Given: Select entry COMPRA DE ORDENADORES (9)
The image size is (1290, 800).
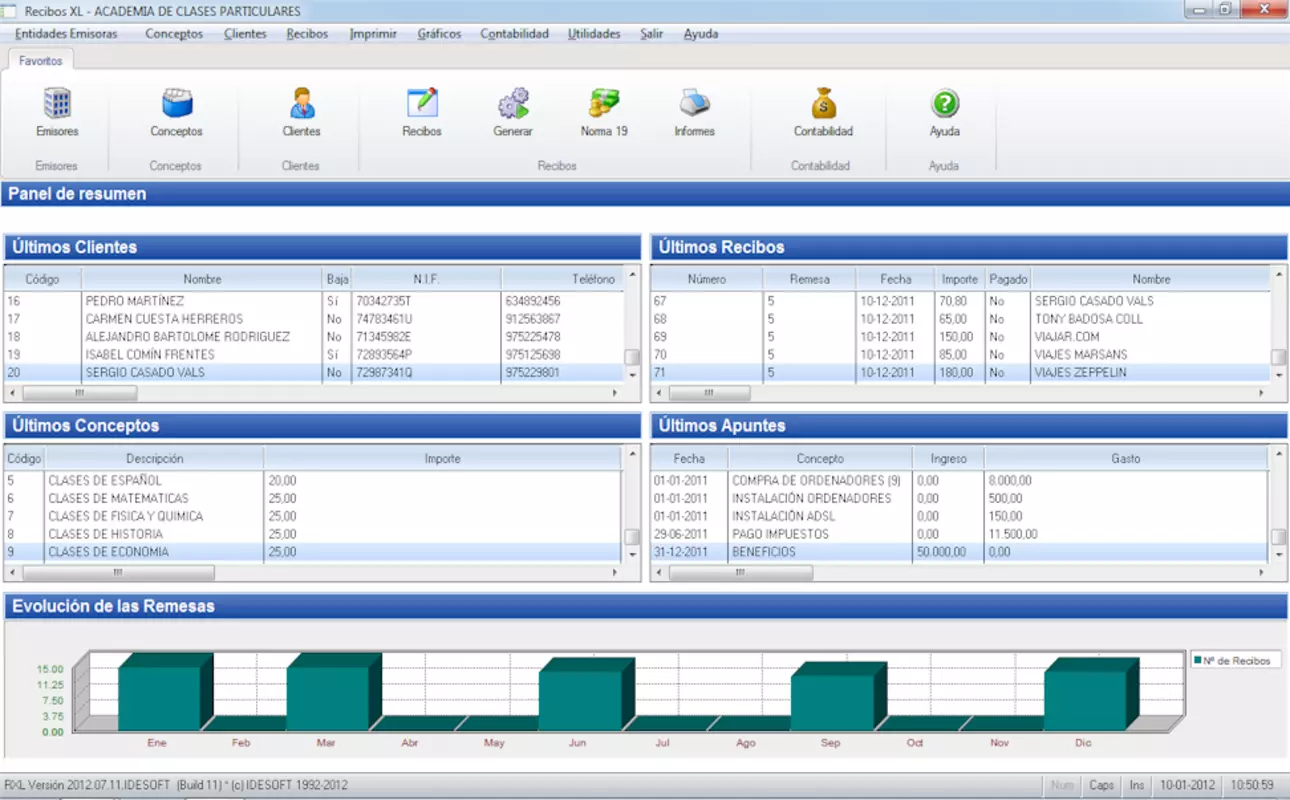Looking at the screenshot, I should [x=960, y=481].
